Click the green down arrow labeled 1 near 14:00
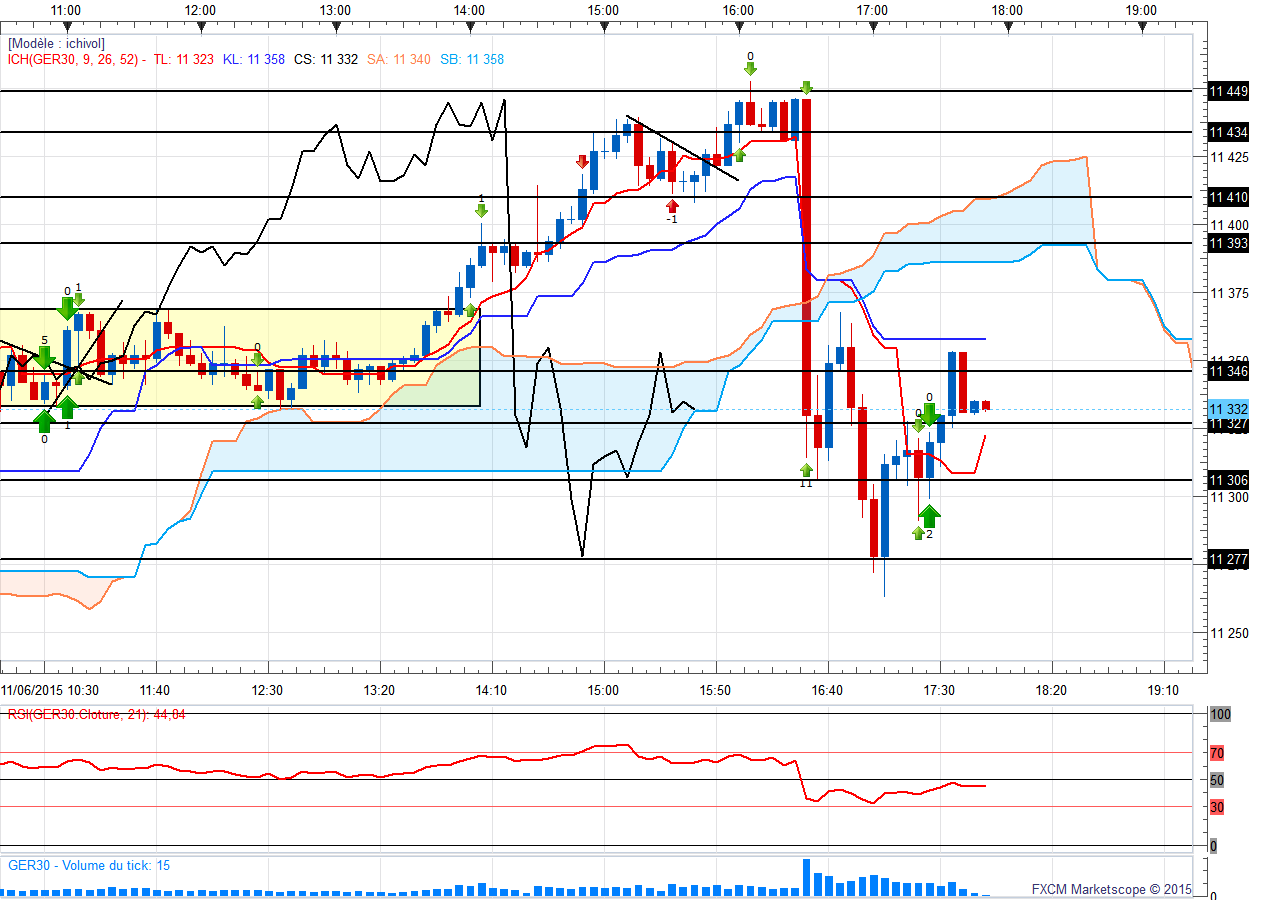1265x900 pixels. pos(481,210)
